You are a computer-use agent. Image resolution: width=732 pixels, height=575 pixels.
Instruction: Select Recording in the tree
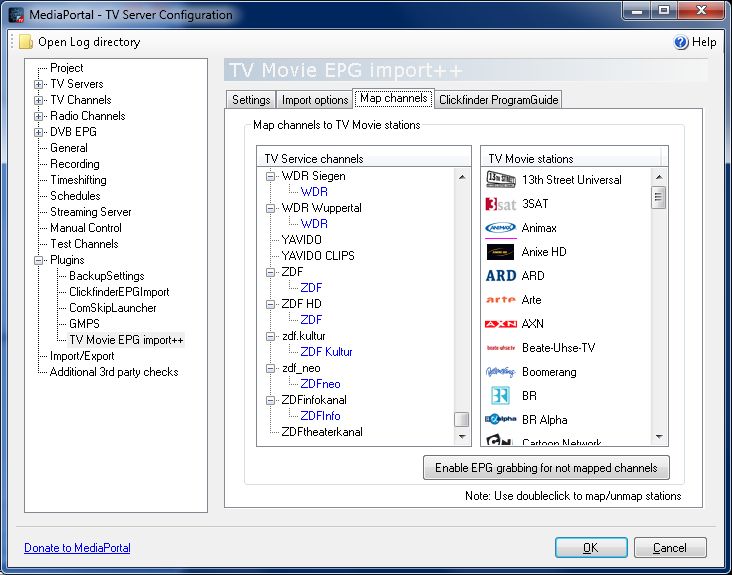coord(75,164)
